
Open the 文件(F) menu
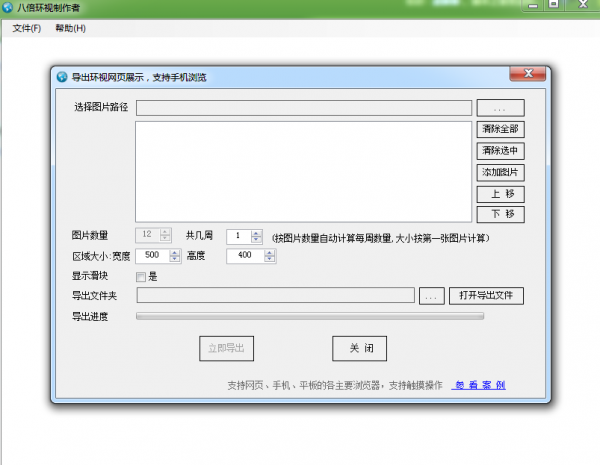tap(26, 28)
